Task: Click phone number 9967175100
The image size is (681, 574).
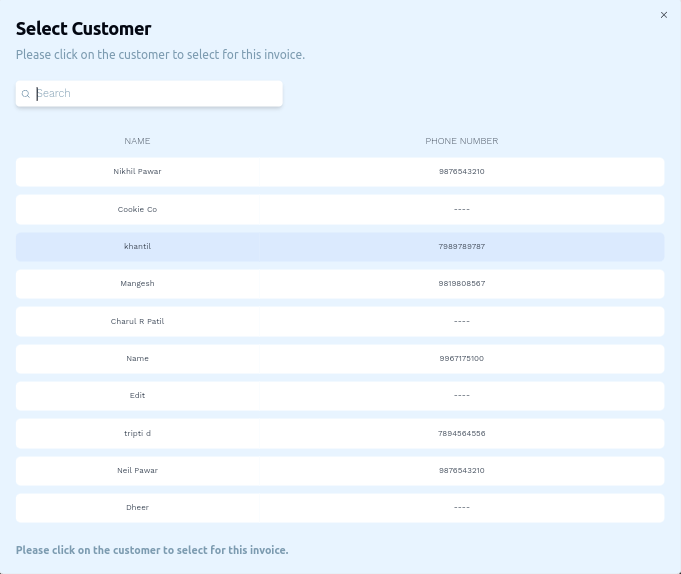Action: tap(461, 359)
